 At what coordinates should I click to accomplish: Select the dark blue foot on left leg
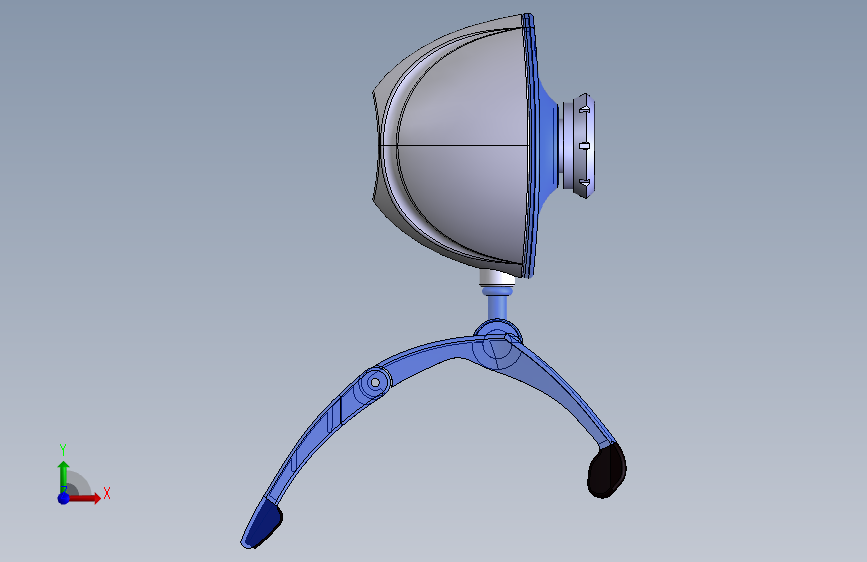tap(262, 524)
